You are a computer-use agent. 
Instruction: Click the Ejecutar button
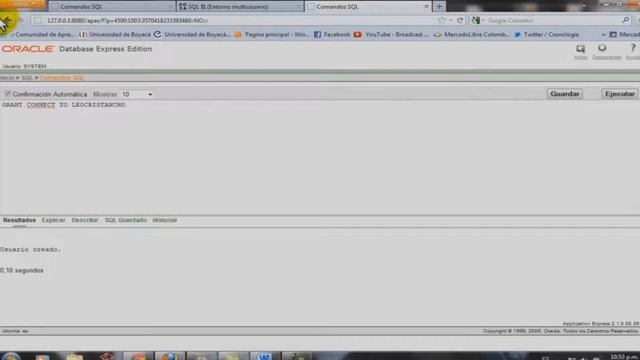pos(620,94)
